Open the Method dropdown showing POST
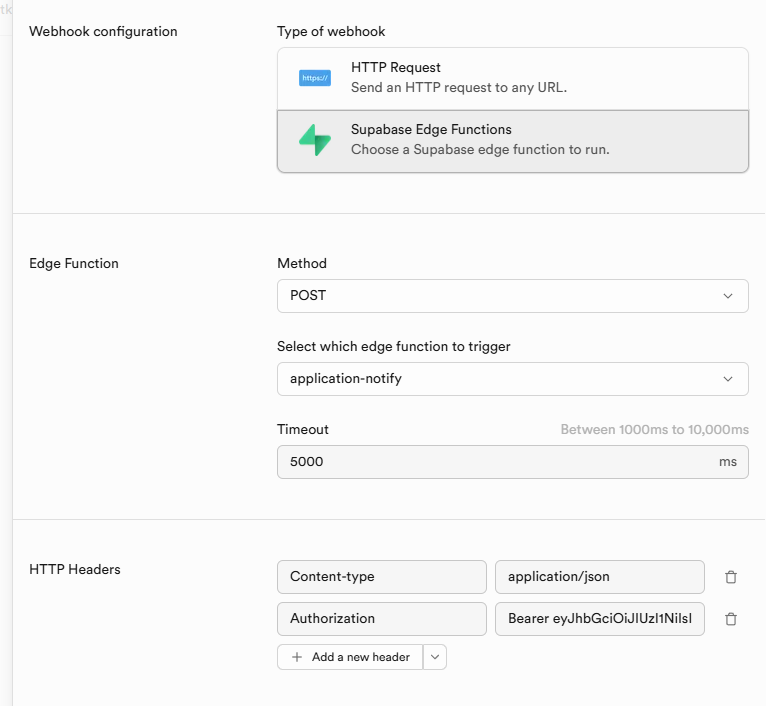Screen dimensions: 766x706 pos(512,296)
